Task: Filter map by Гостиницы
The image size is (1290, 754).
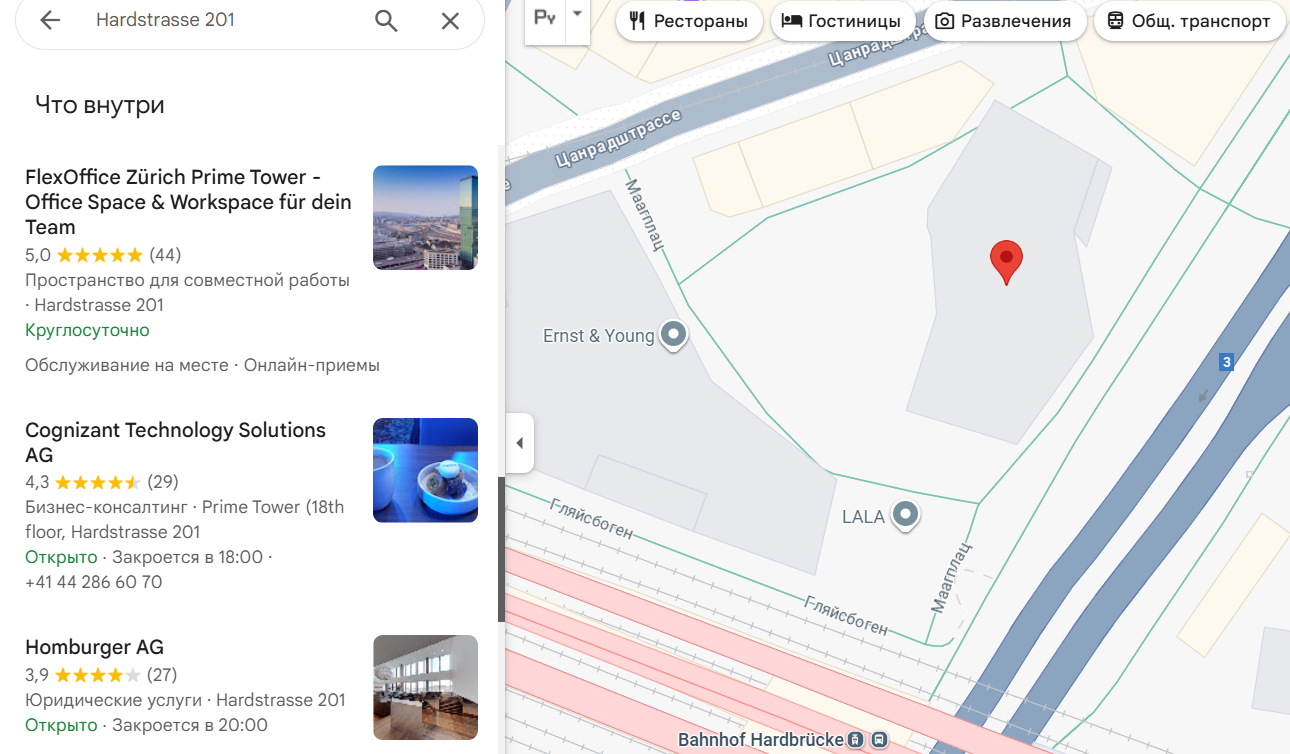Action: pyautogui.click(x=842, y=21)
